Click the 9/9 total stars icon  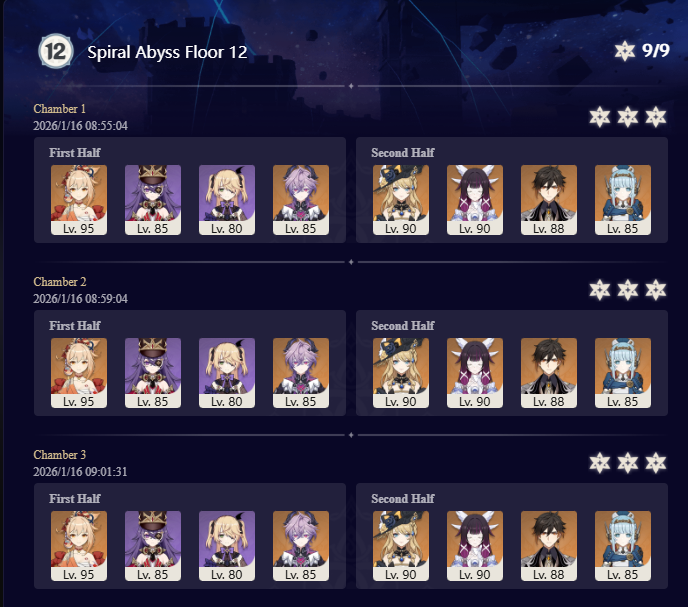click(x=624, y=51)
